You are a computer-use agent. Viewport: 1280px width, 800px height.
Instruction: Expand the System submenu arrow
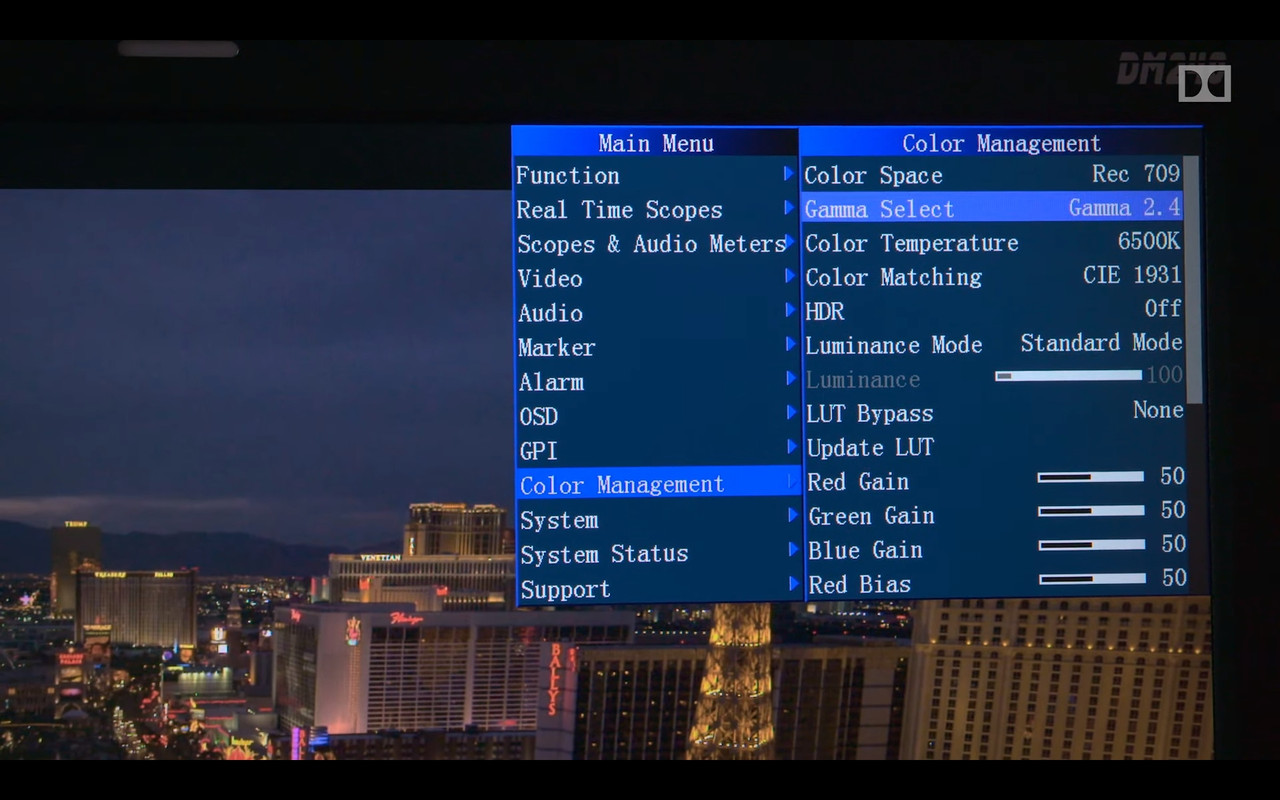(791, 516)
